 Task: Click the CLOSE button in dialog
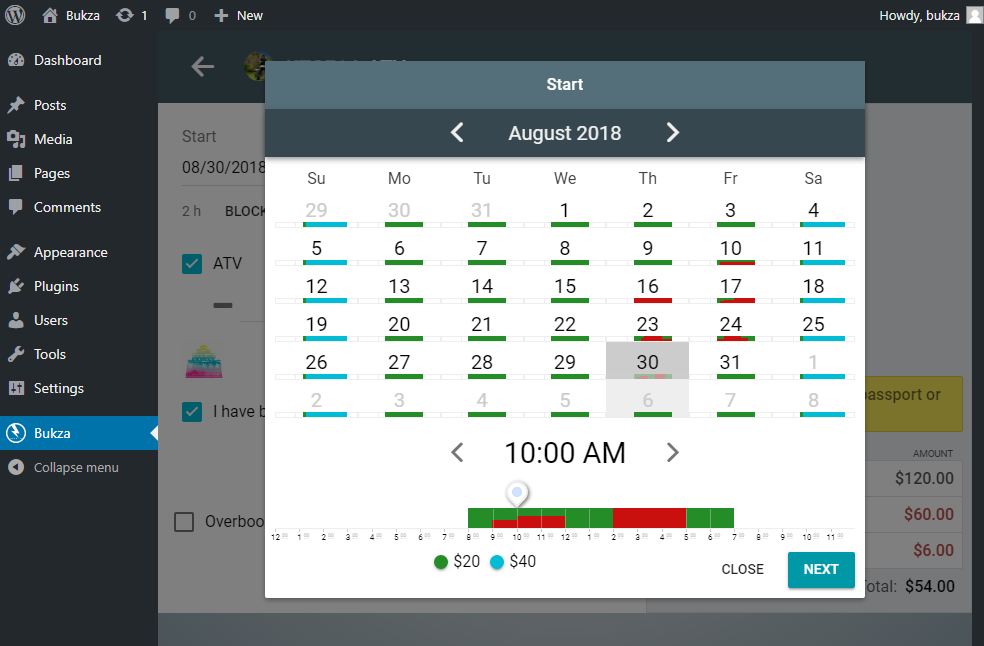click(742, 569)
